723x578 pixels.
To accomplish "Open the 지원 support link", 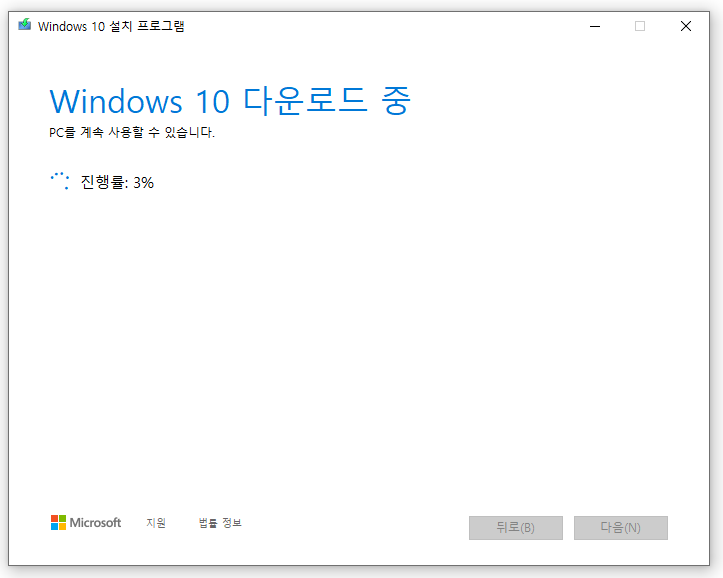I will pyautogui.click(x=156, y=523).
